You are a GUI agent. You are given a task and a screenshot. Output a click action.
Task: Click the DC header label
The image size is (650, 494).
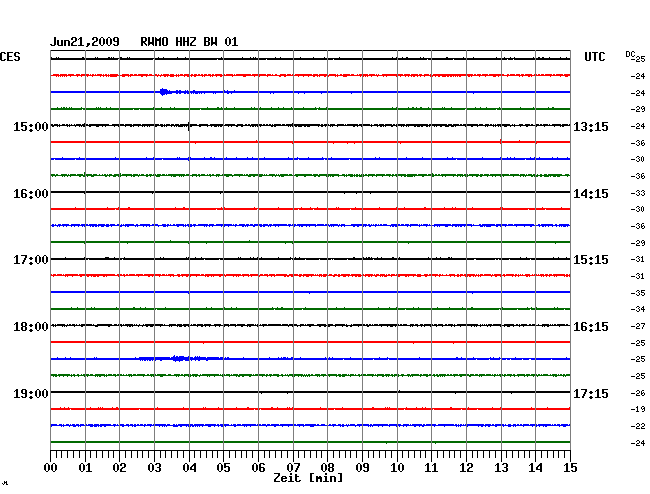(x=630, y=54)
